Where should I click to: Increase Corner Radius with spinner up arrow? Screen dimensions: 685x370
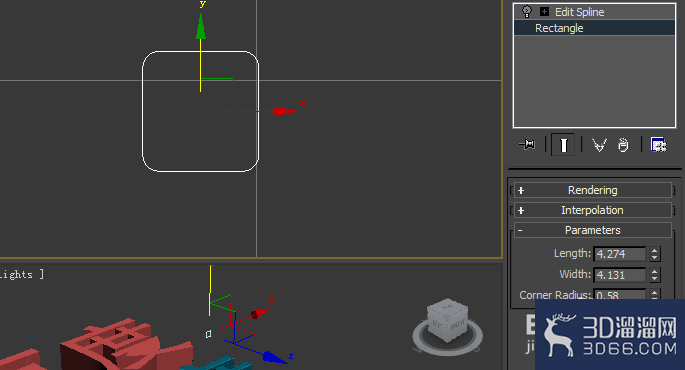tap(654, 292)
